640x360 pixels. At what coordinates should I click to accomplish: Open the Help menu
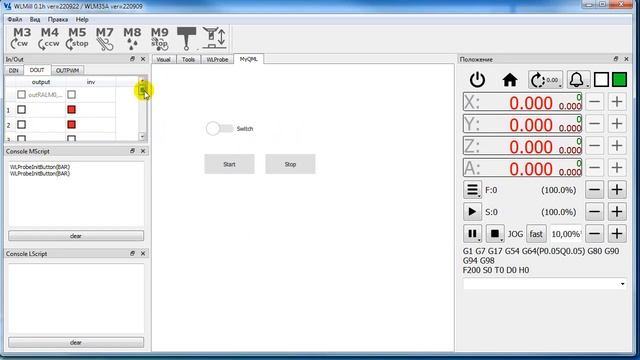click(x=82, y=19)
